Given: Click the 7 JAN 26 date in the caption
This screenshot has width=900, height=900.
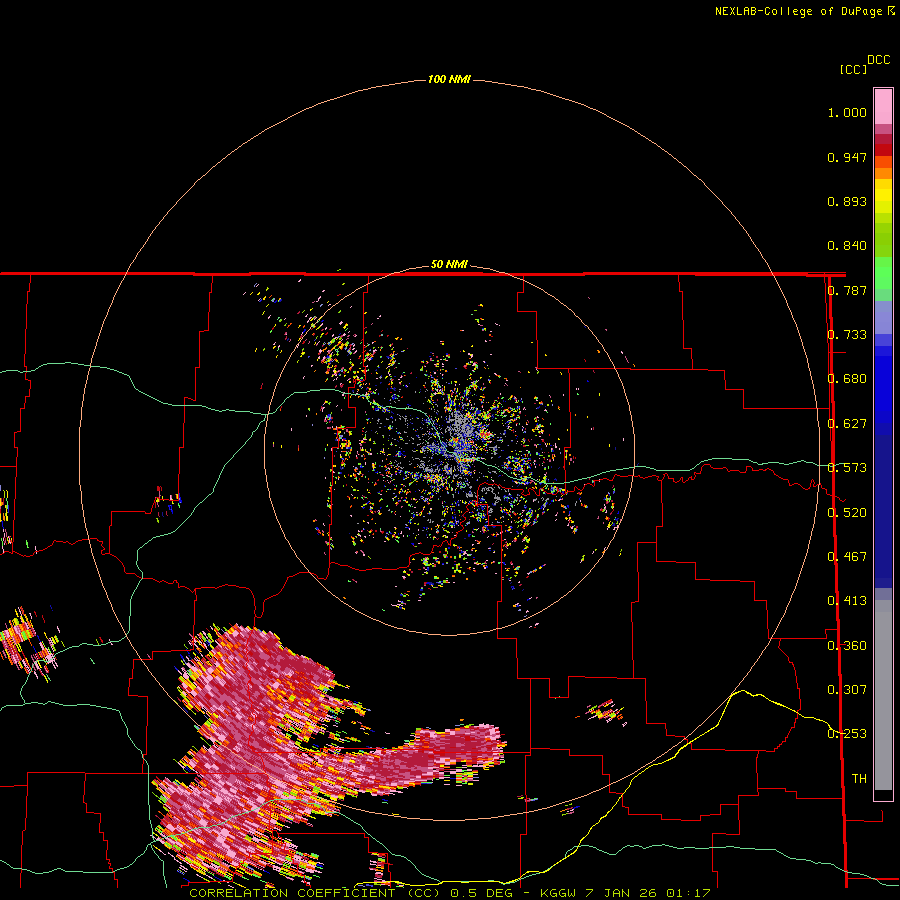Looking at the screenshot, I should 622,893.
